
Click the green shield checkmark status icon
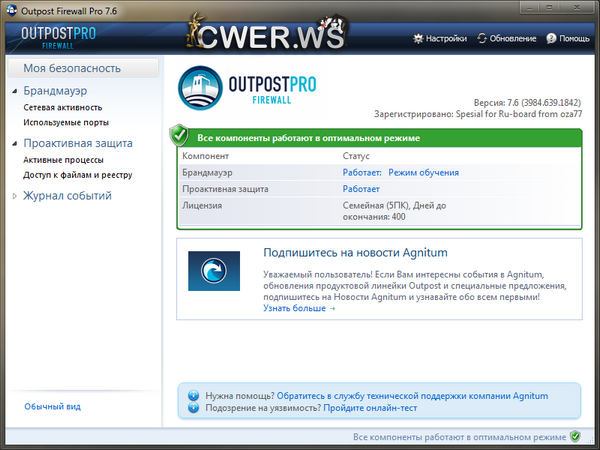click(x=180, y=136)
